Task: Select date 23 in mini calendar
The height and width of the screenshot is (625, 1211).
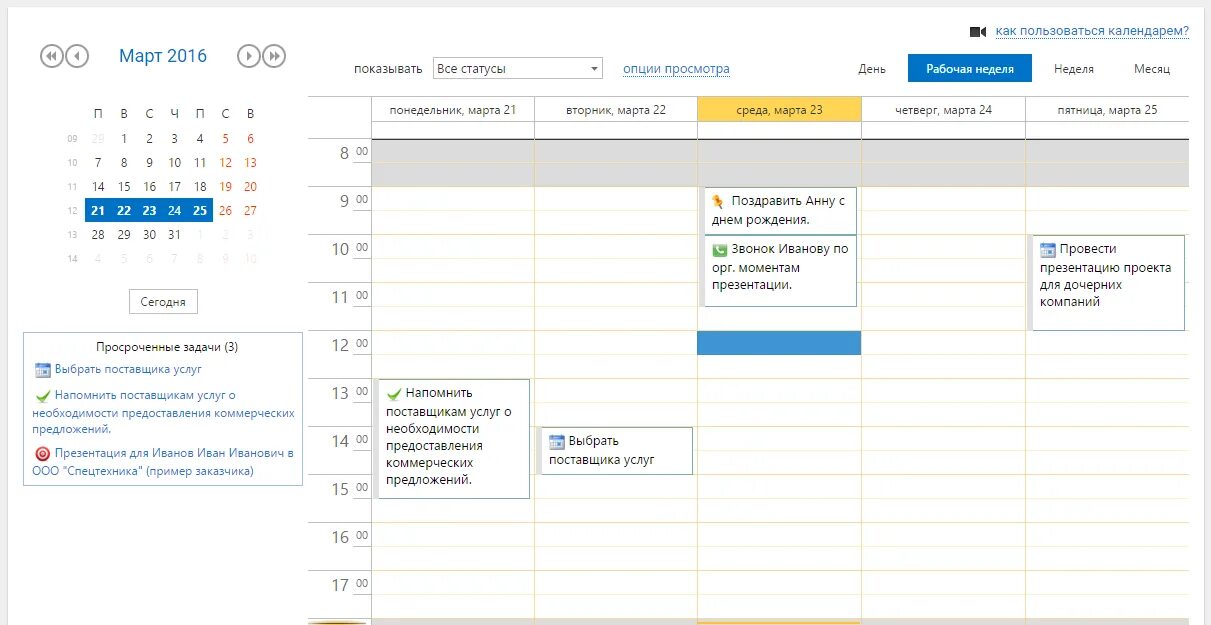Action: [x=149, y=210]
